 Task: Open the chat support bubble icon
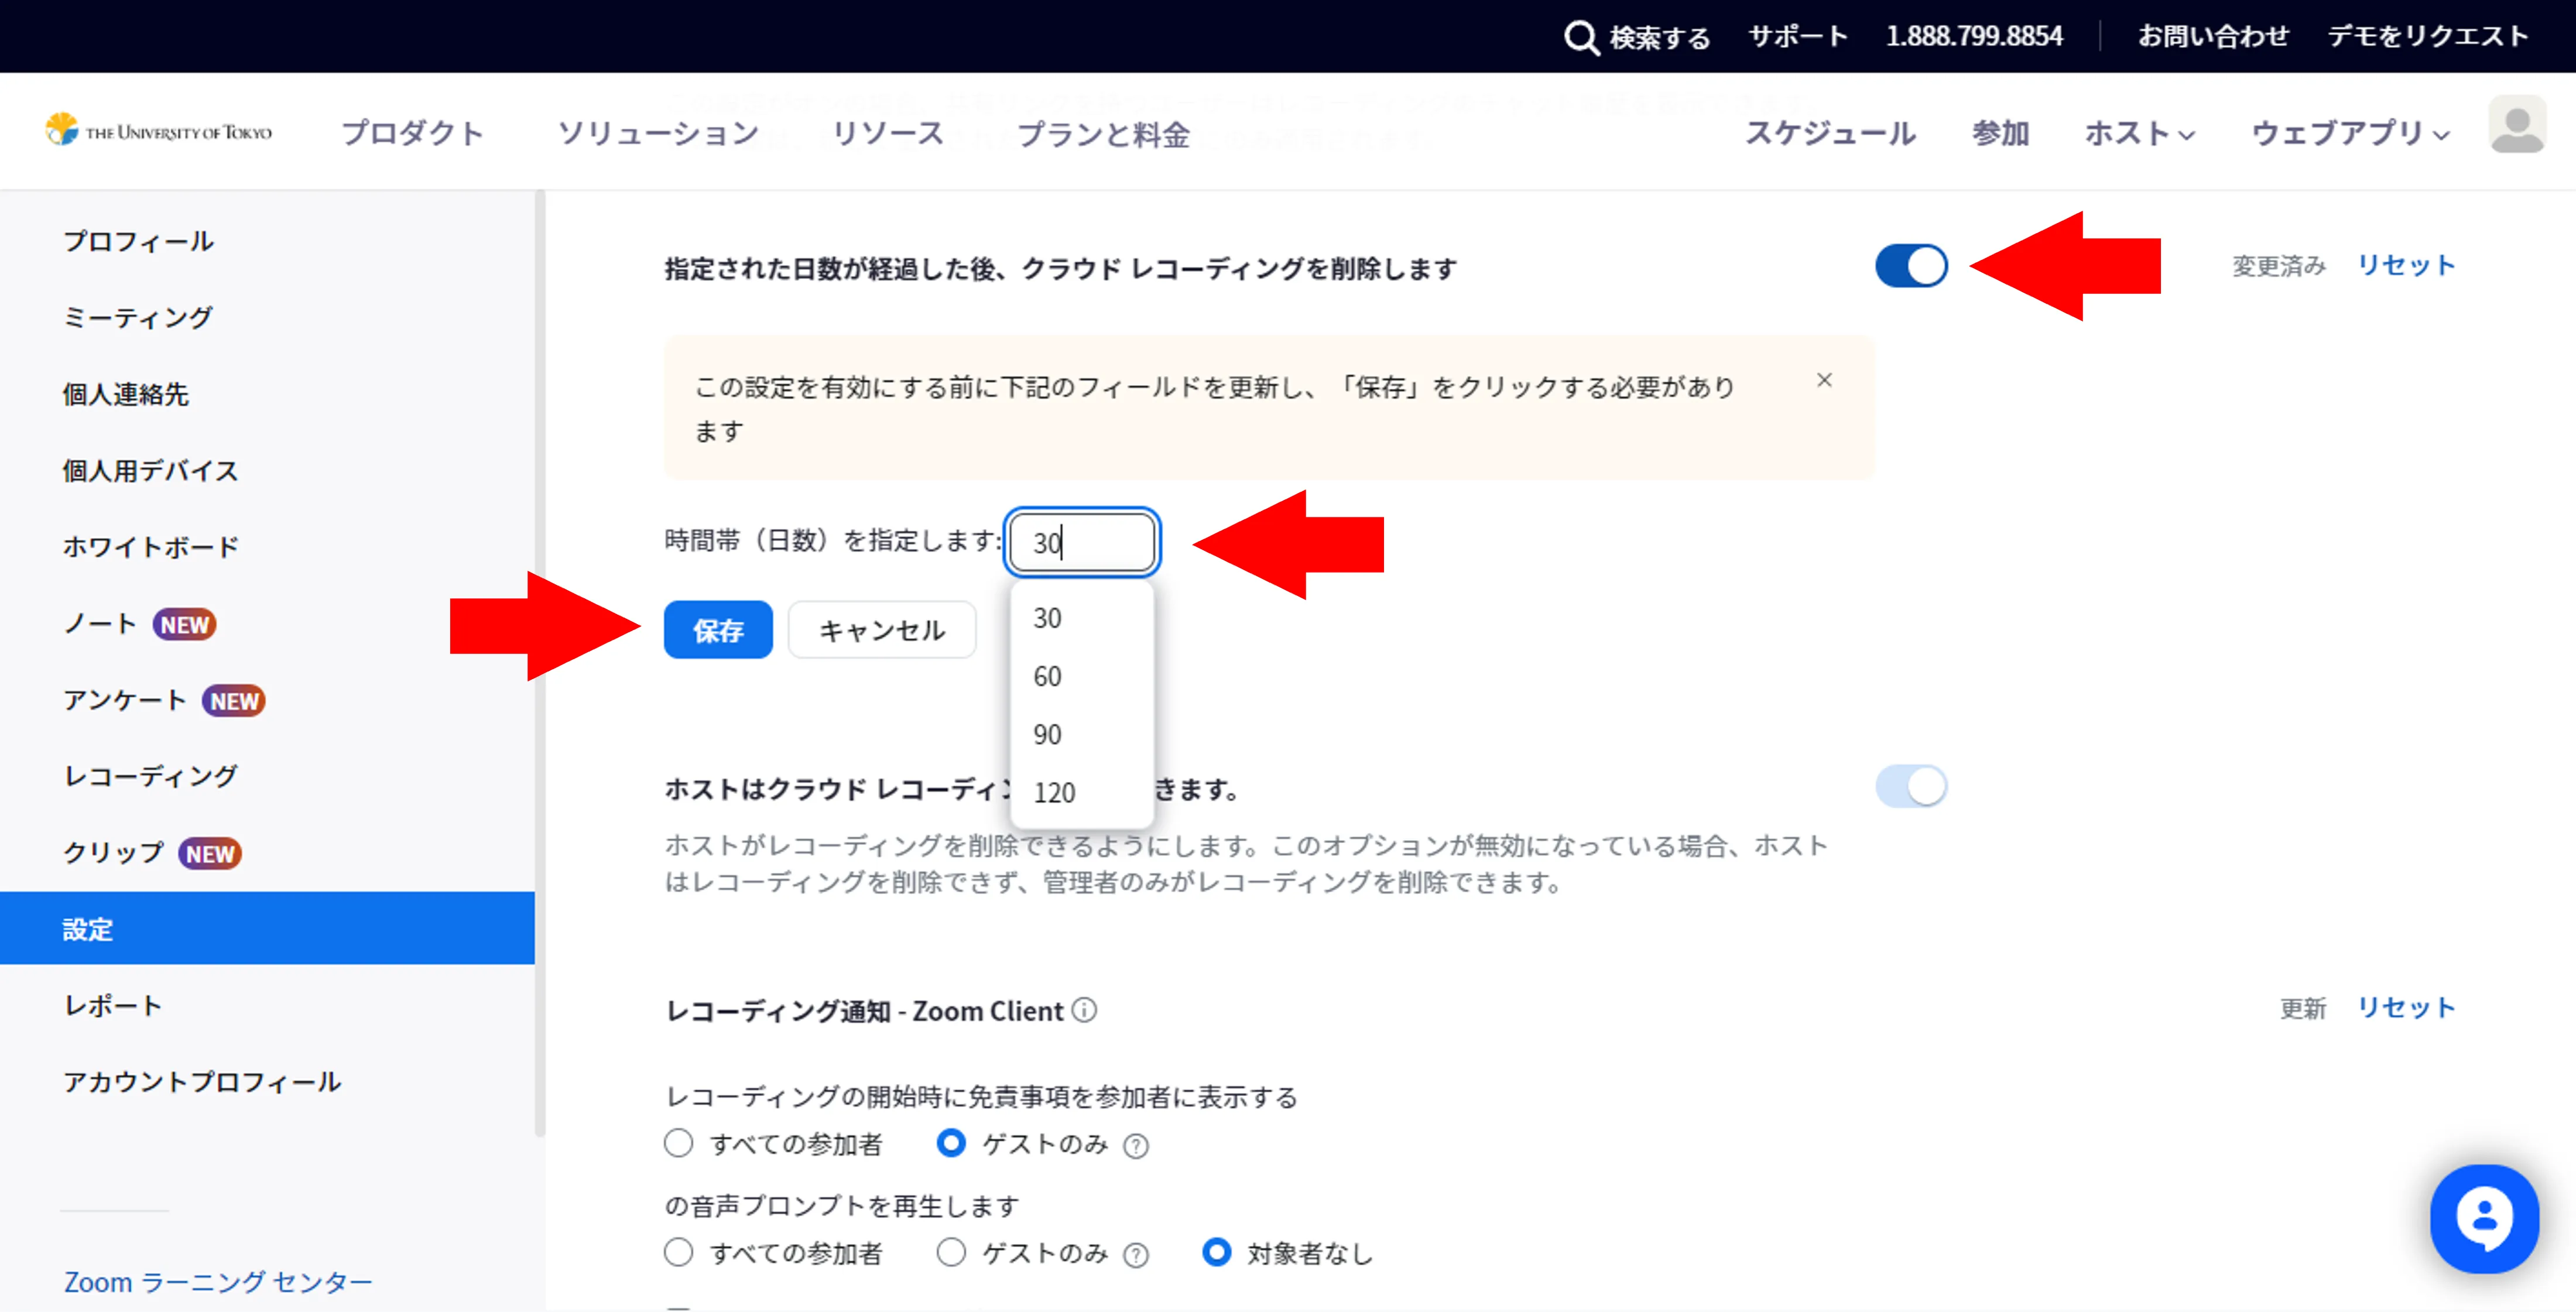click(x=2484, y=1218)
